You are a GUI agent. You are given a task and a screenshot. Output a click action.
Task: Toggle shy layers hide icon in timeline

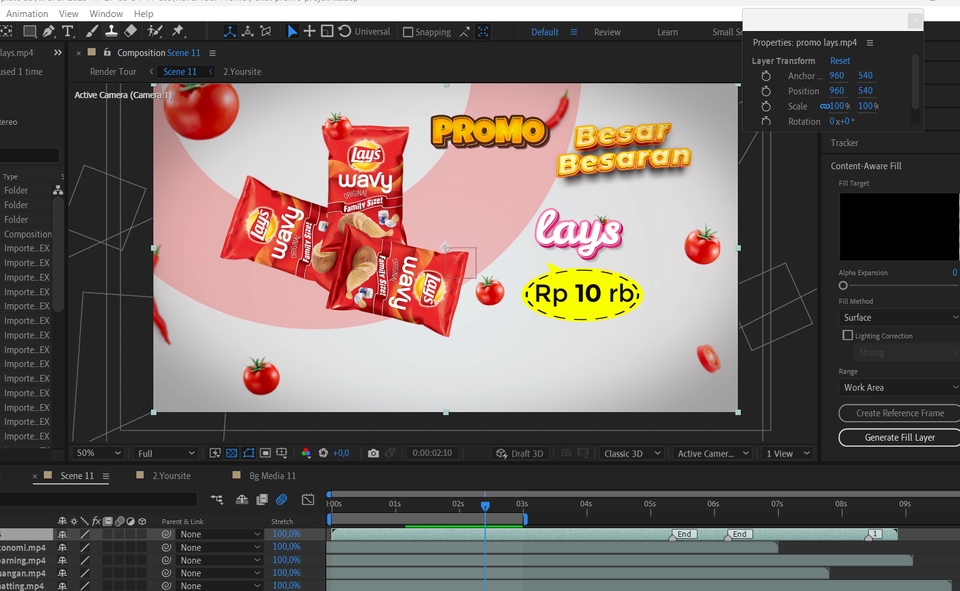242,500
